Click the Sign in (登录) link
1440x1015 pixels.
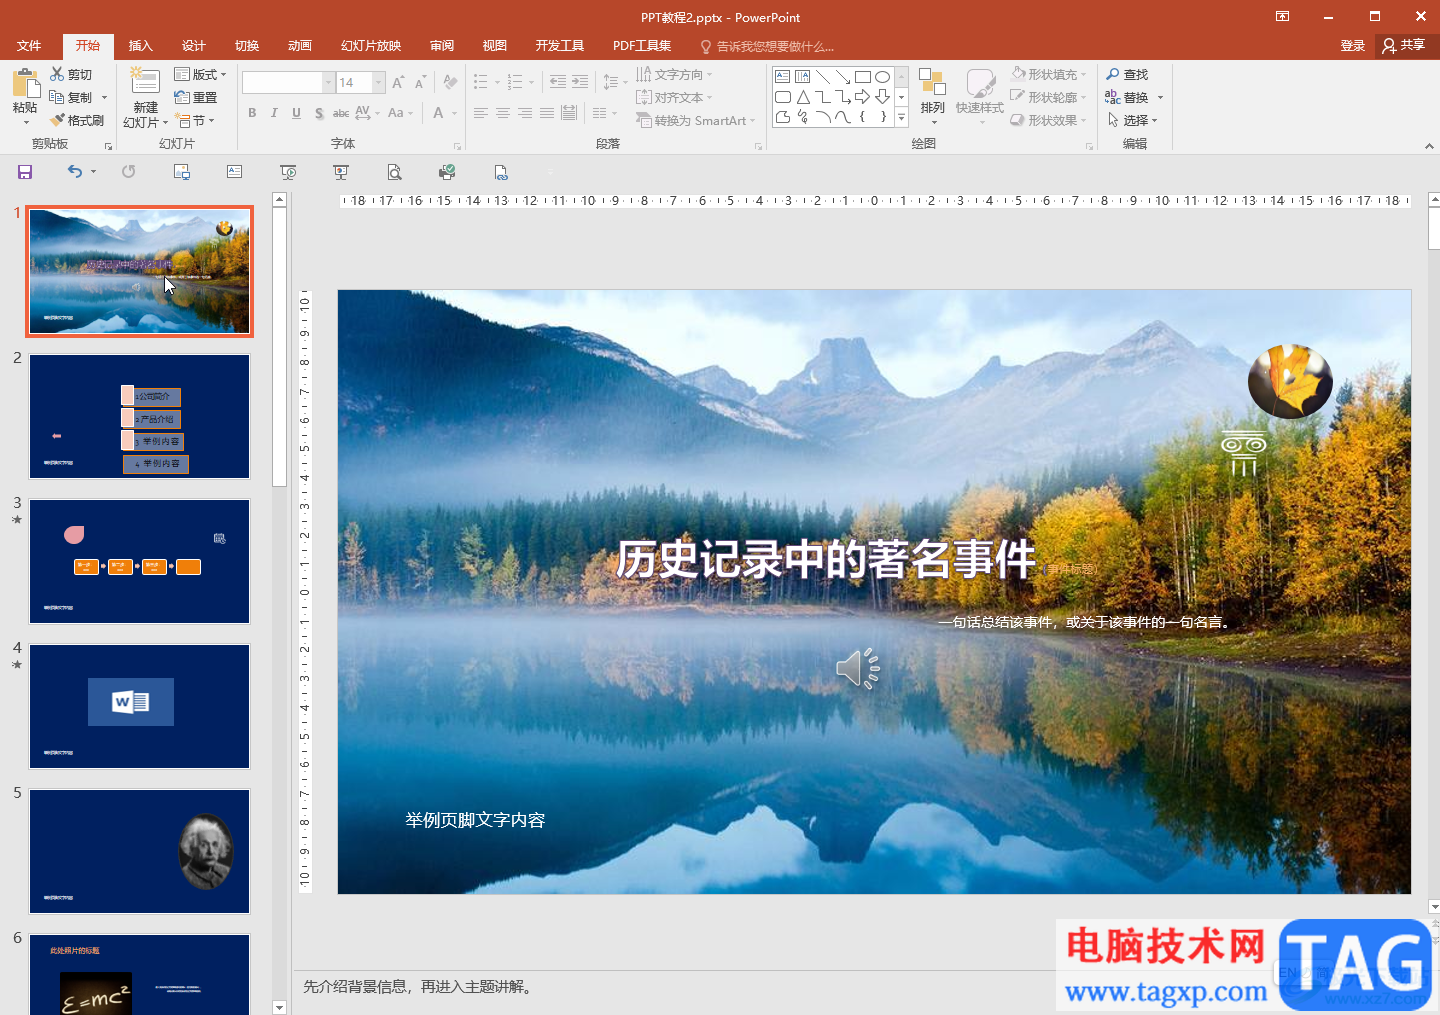click(x=1353, y=46)
